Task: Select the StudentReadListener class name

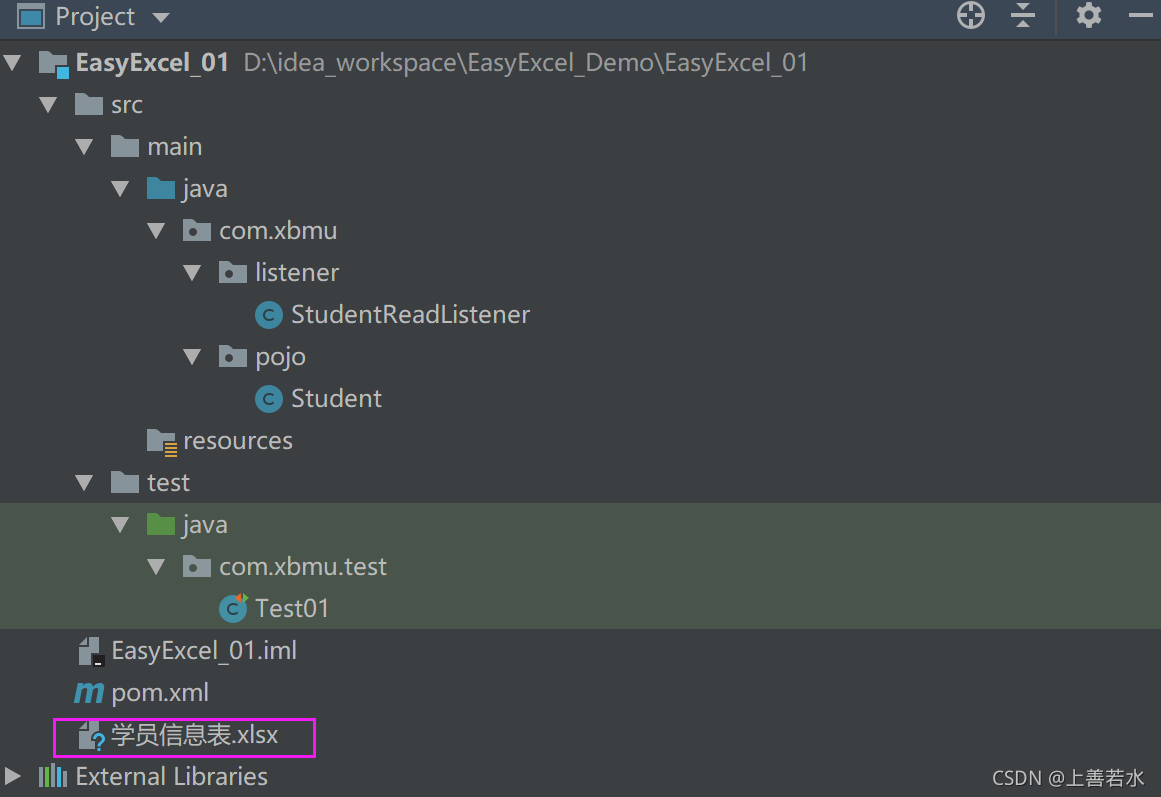Action: pos(410,315)
